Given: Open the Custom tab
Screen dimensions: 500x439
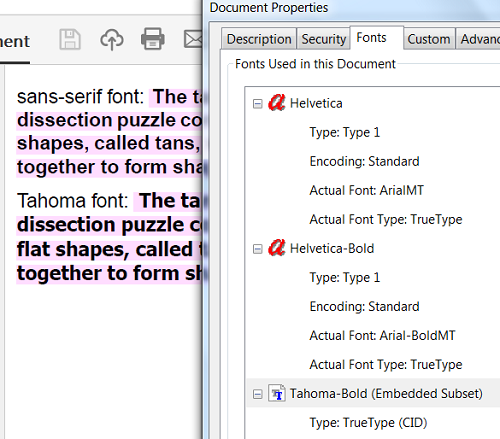Looking at the screenshot, I should coord(429,39).
